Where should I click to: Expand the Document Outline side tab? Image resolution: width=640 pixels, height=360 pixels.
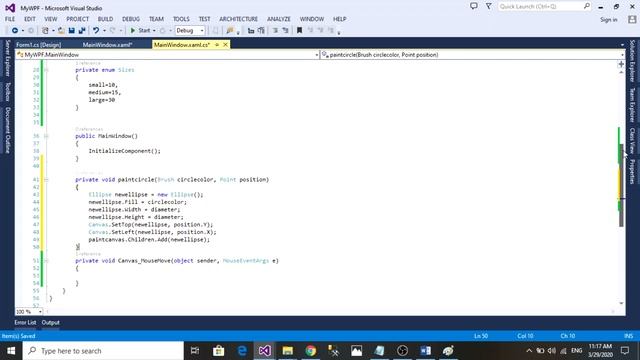7,130
